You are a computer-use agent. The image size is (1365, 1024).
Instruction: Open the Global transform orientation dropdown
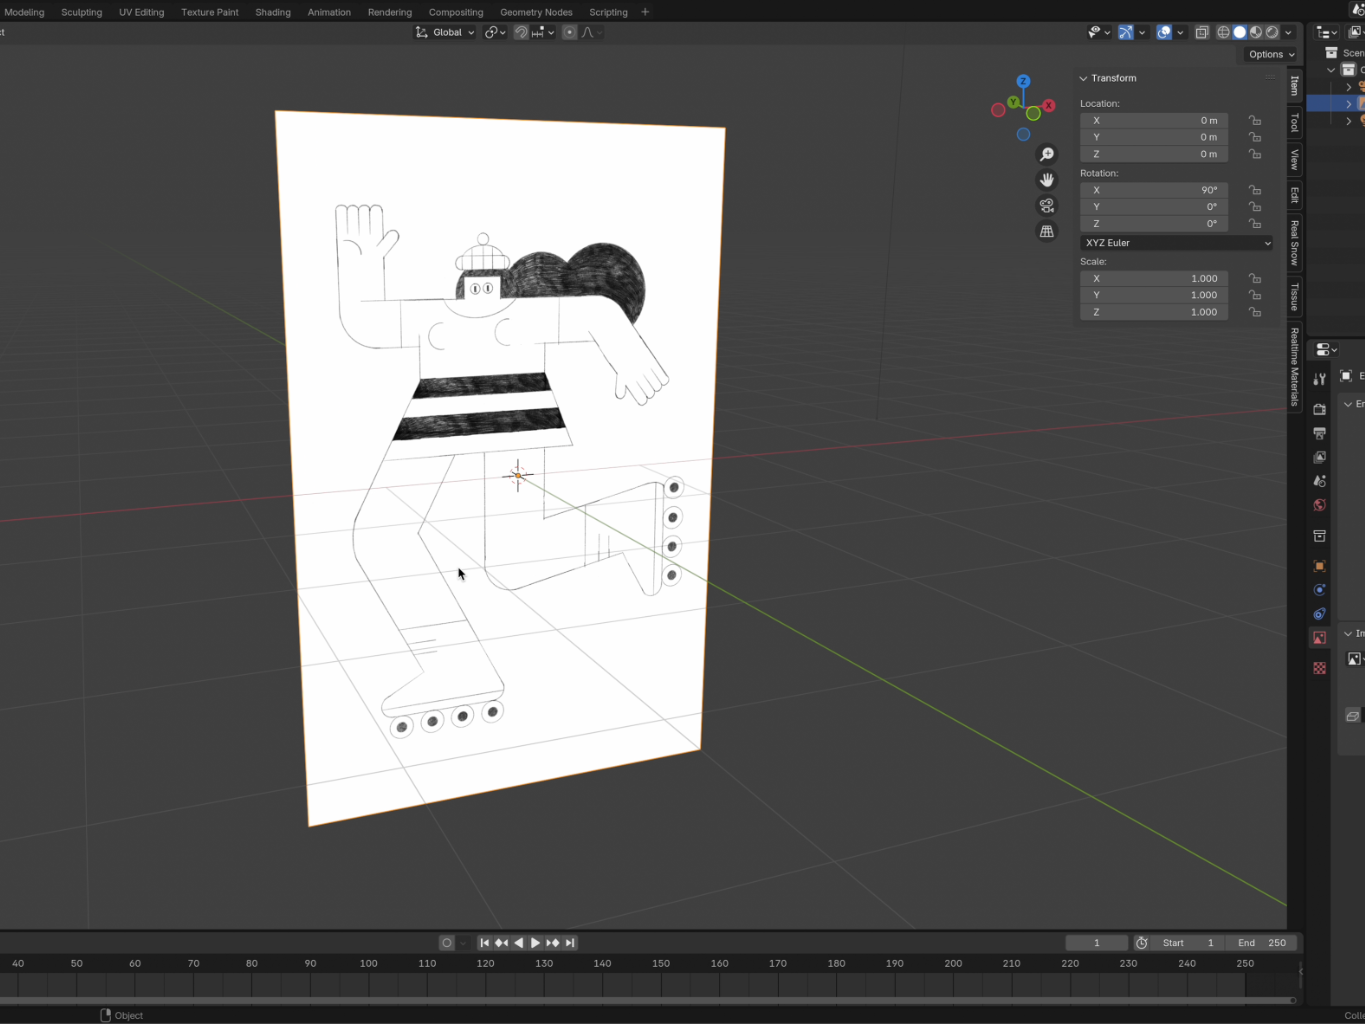[446, 32]
